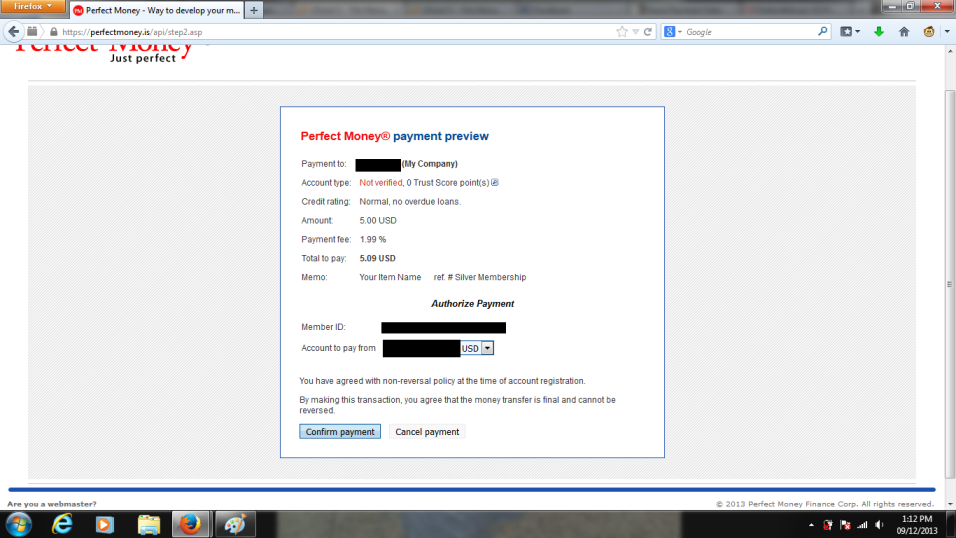The height and width of the screenshot is (538, 956).
Task: Open Trust Score info icon
Action: (494, 182)
